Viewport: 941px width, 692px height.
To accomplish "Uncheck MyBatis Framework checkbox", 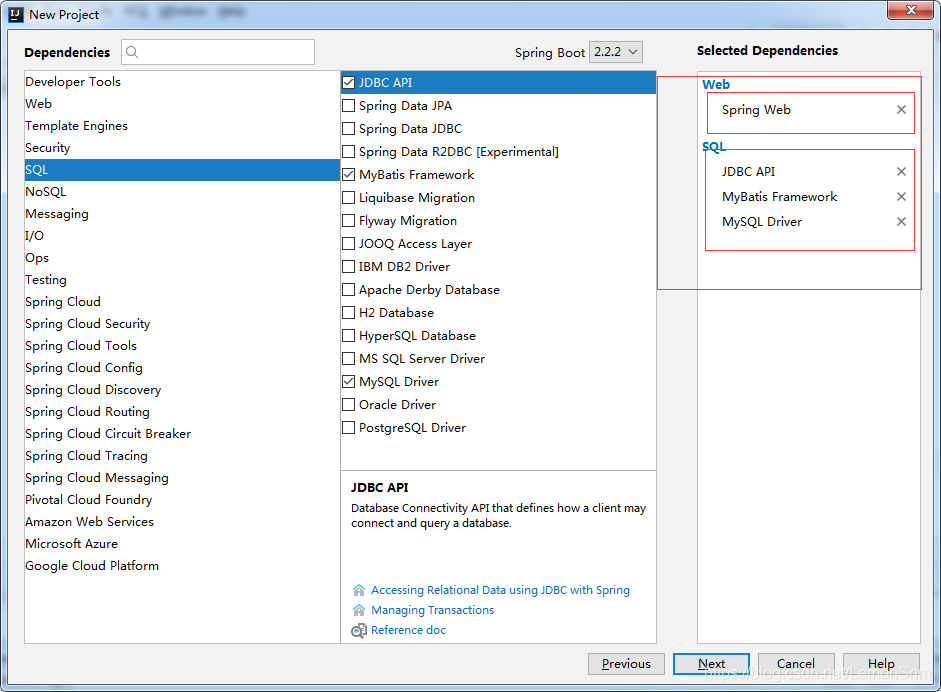I will pos(348,175).
